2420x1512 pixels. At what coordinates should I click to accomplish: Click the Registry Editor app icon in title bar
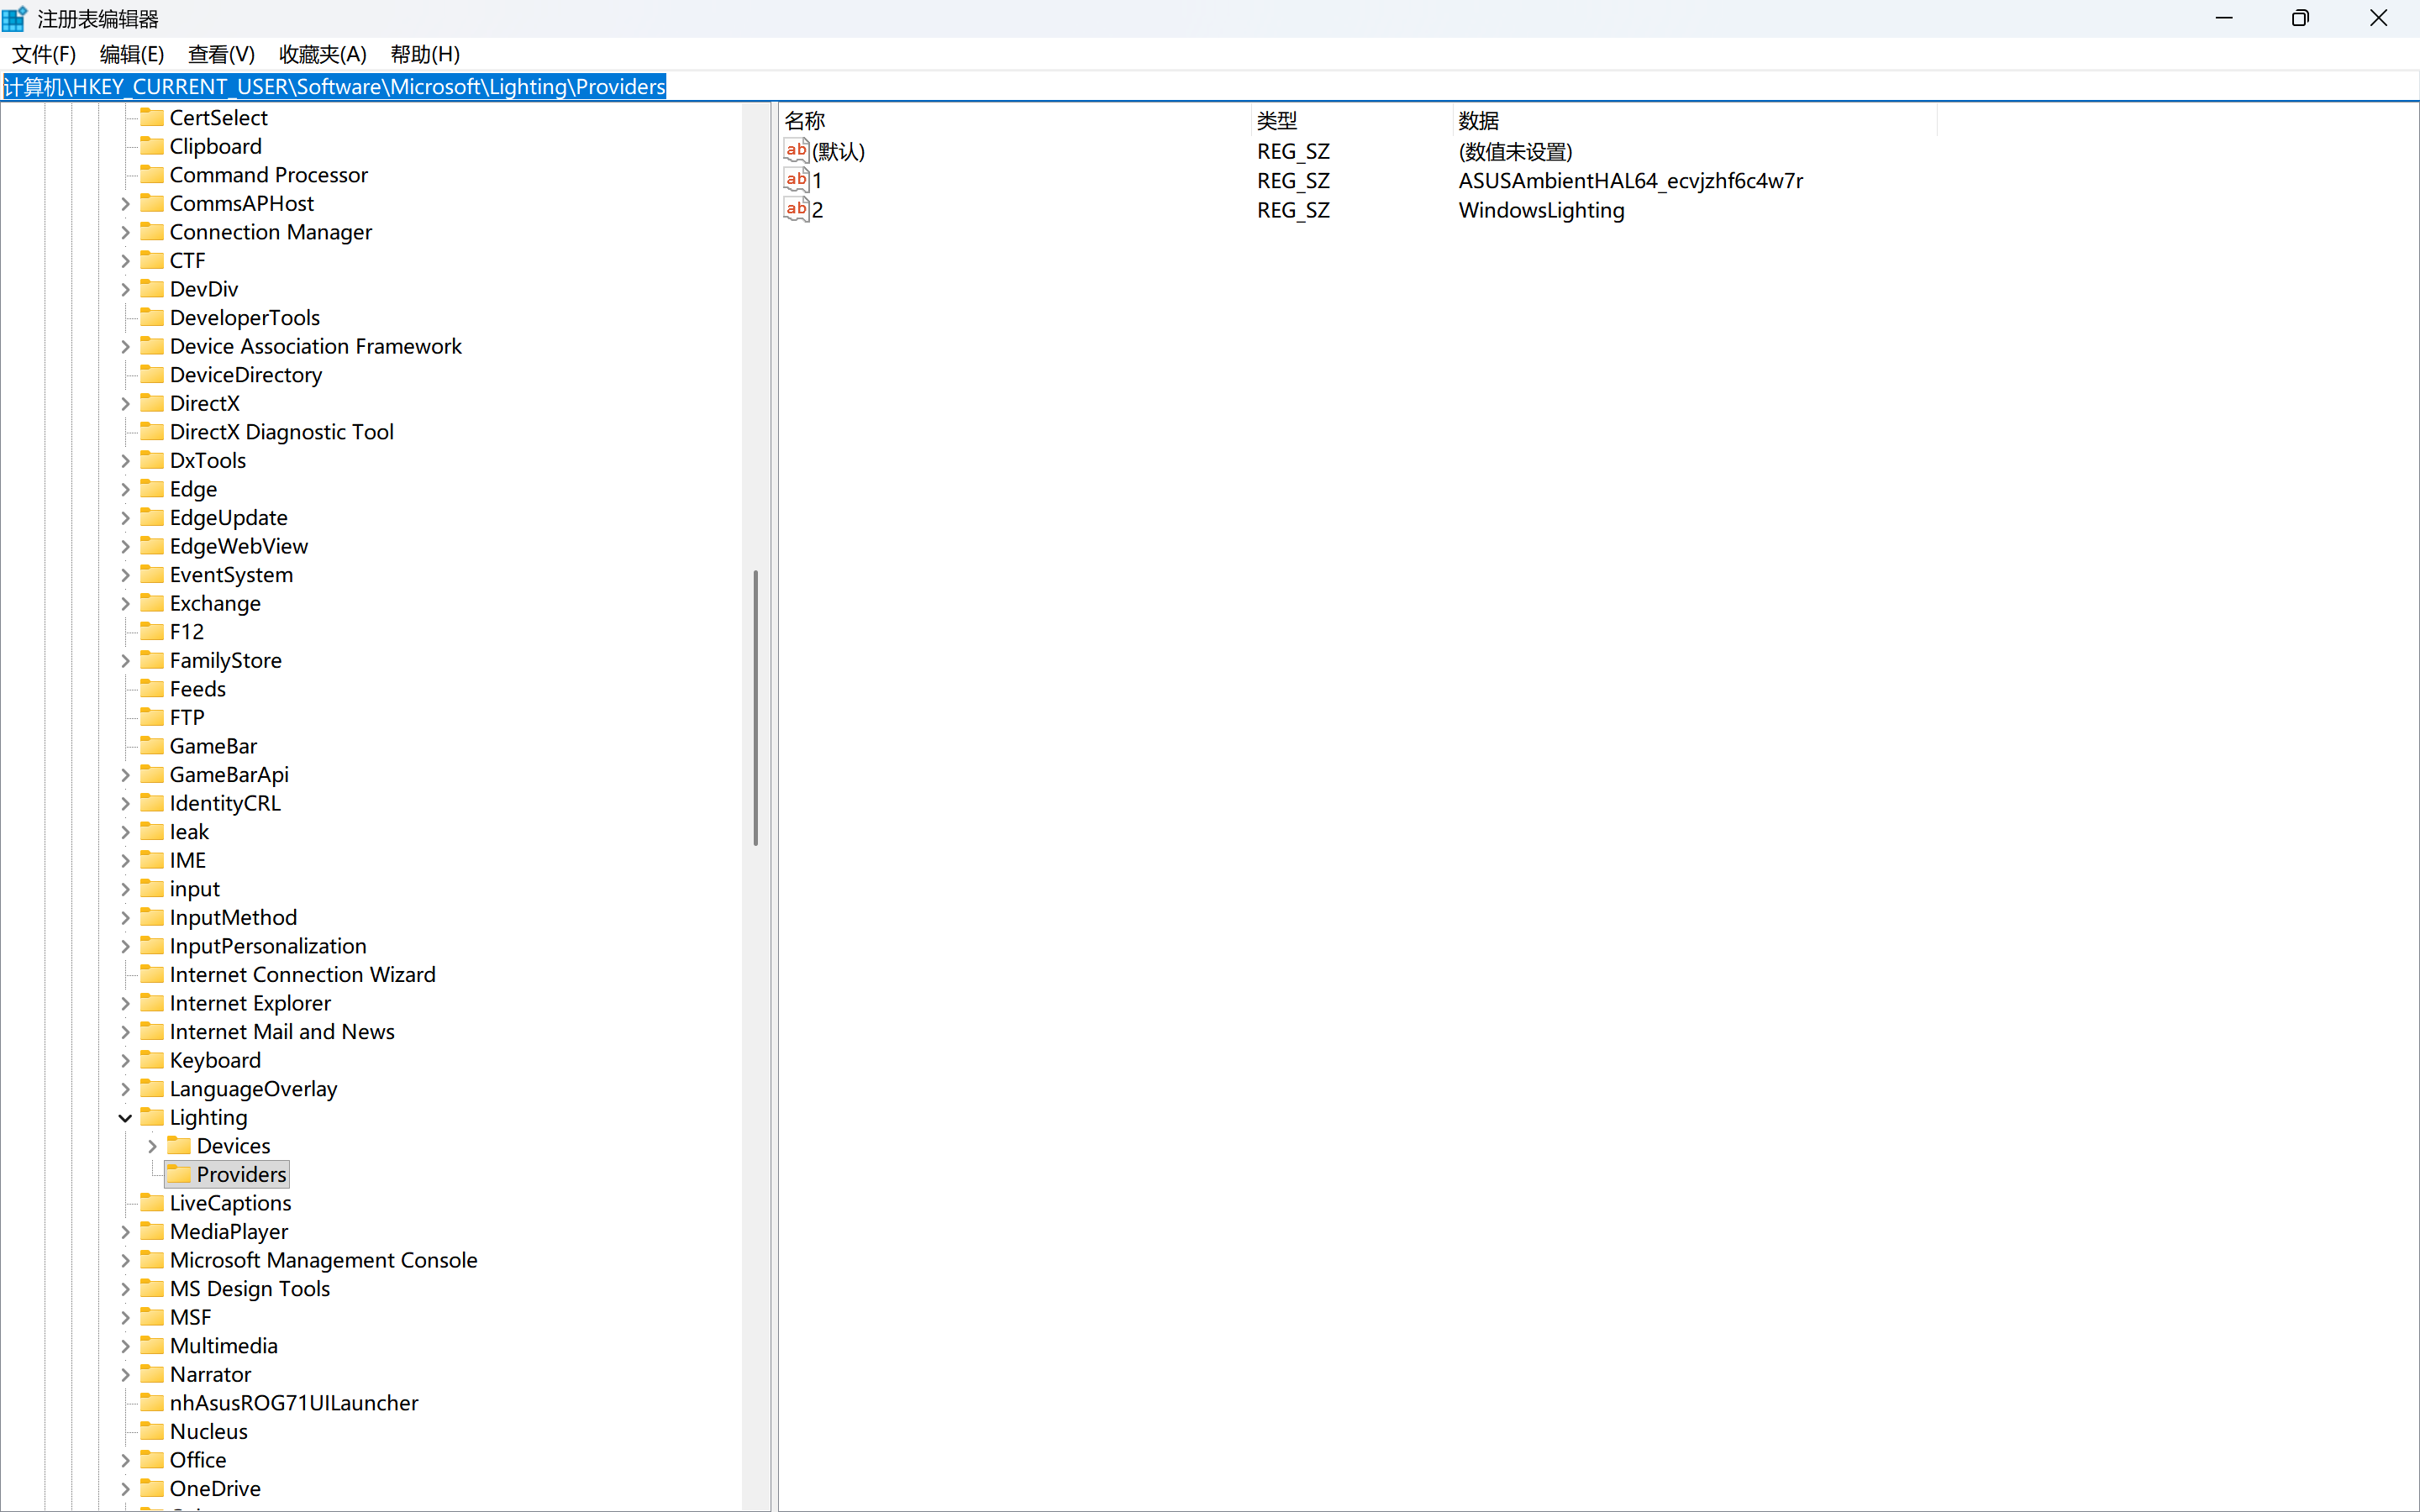[15, 18]
